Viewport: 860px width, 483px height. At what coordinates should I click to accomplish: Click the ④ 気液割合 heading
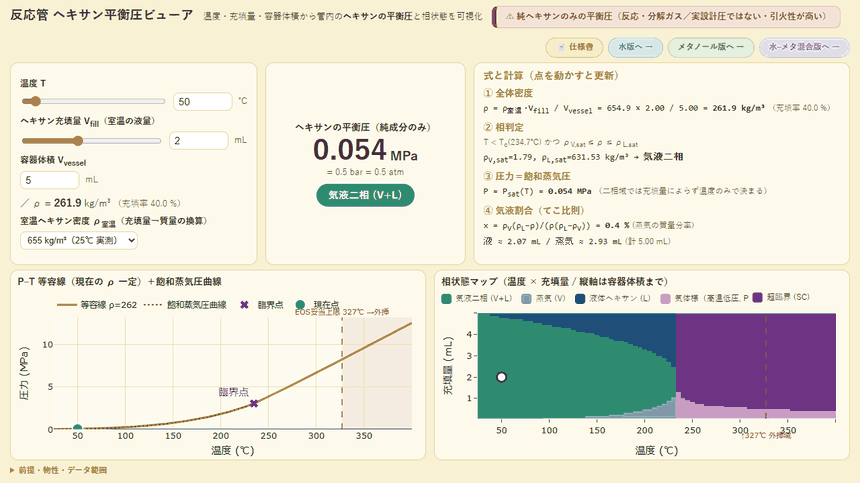[x=534, y=210]
